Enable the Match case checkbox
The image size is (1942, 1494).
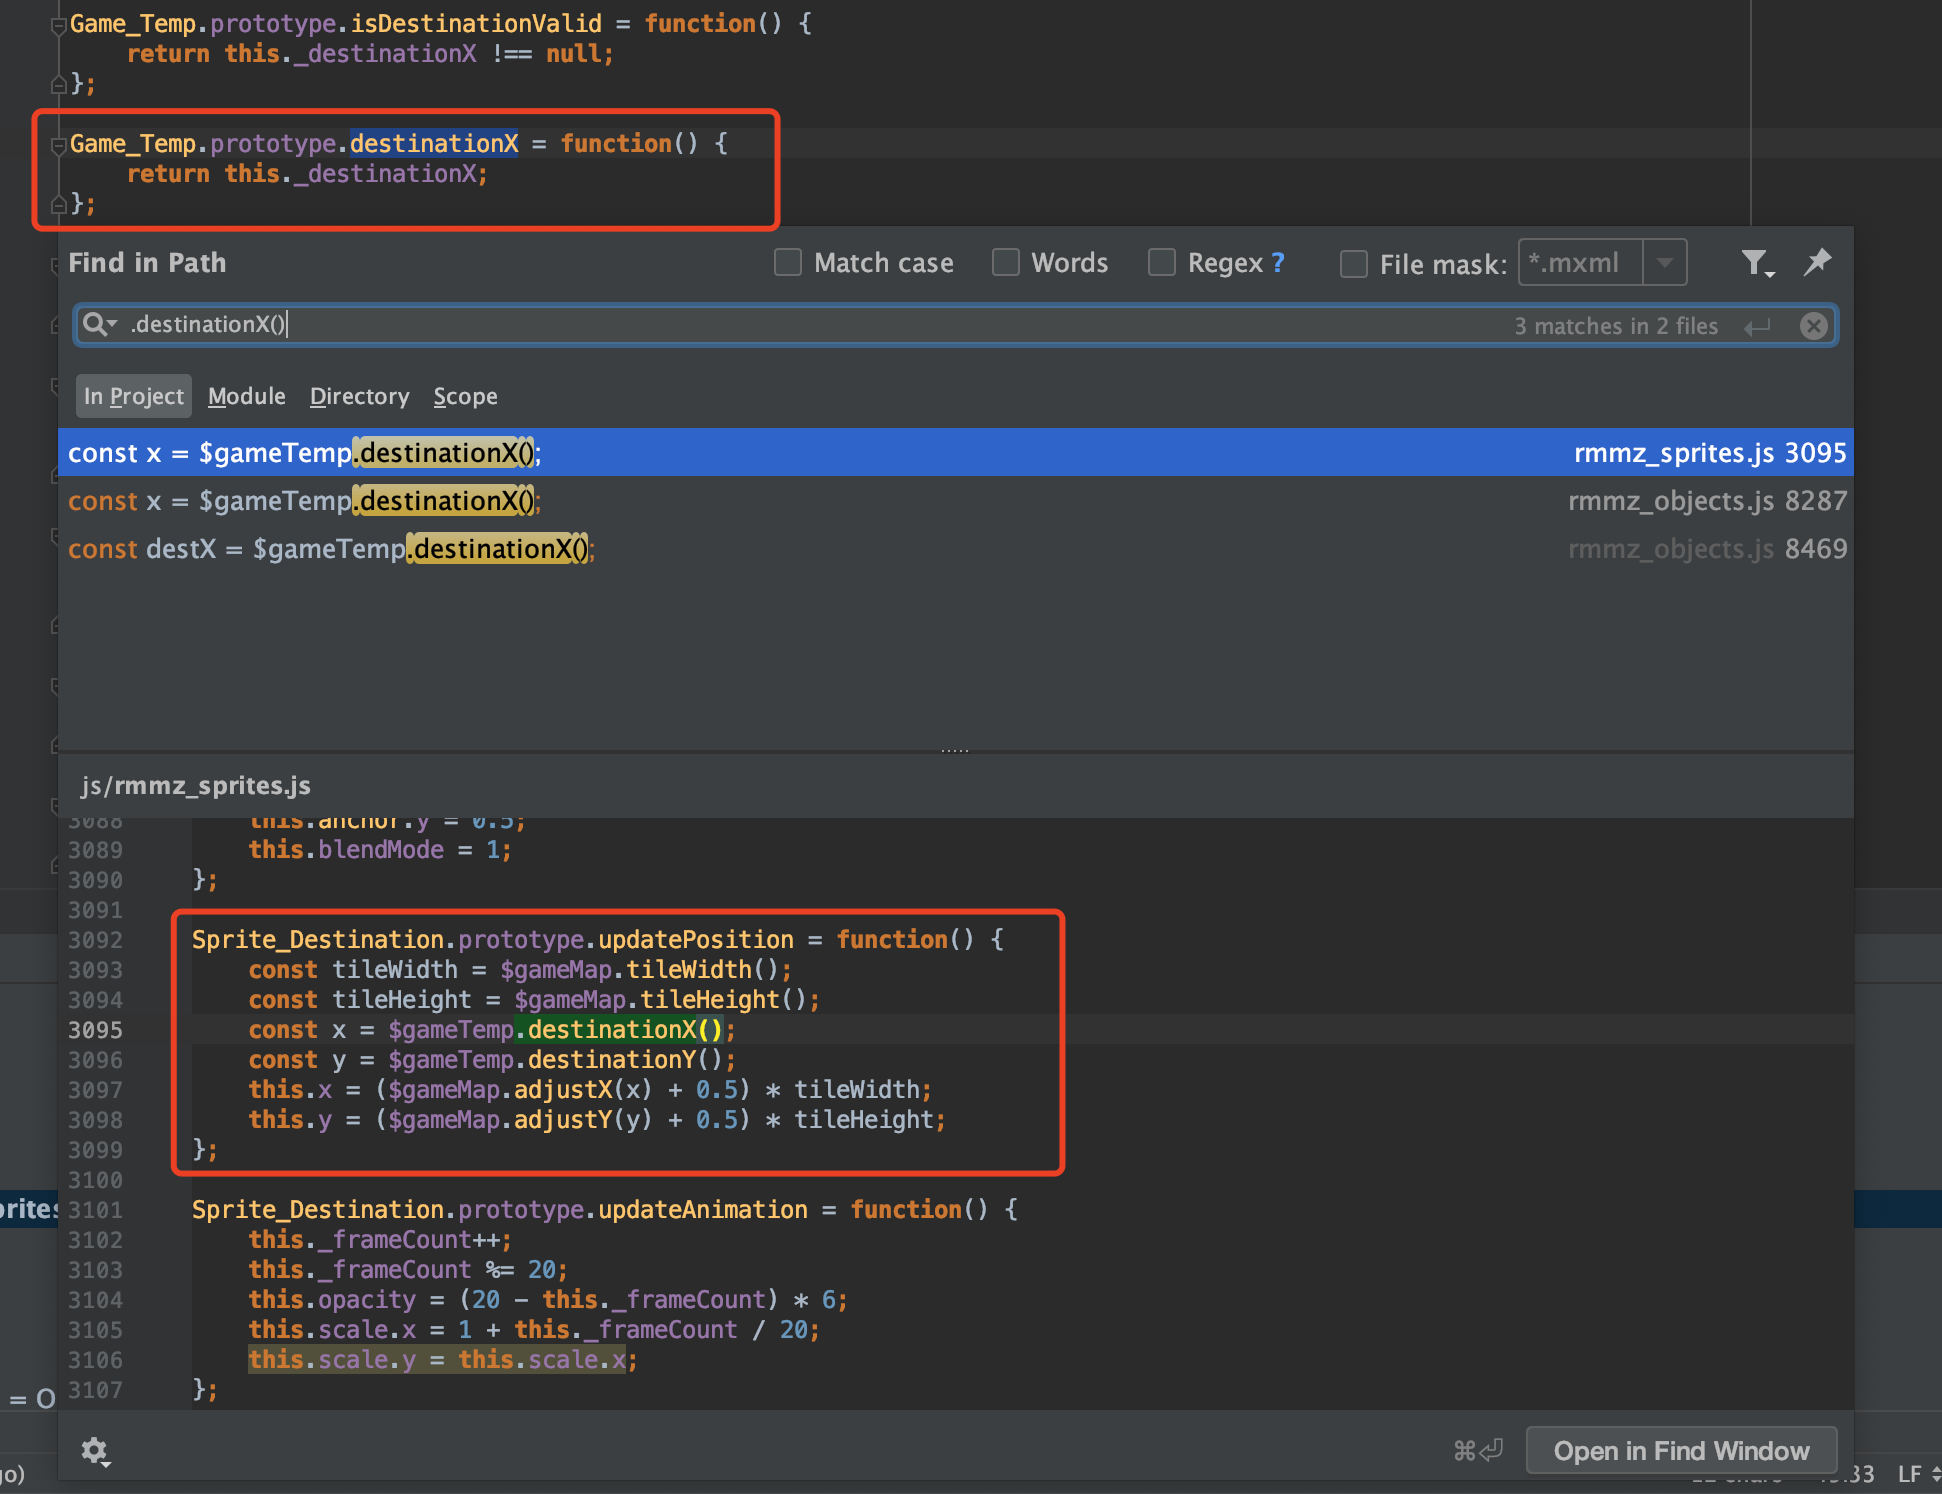[788, 263]
